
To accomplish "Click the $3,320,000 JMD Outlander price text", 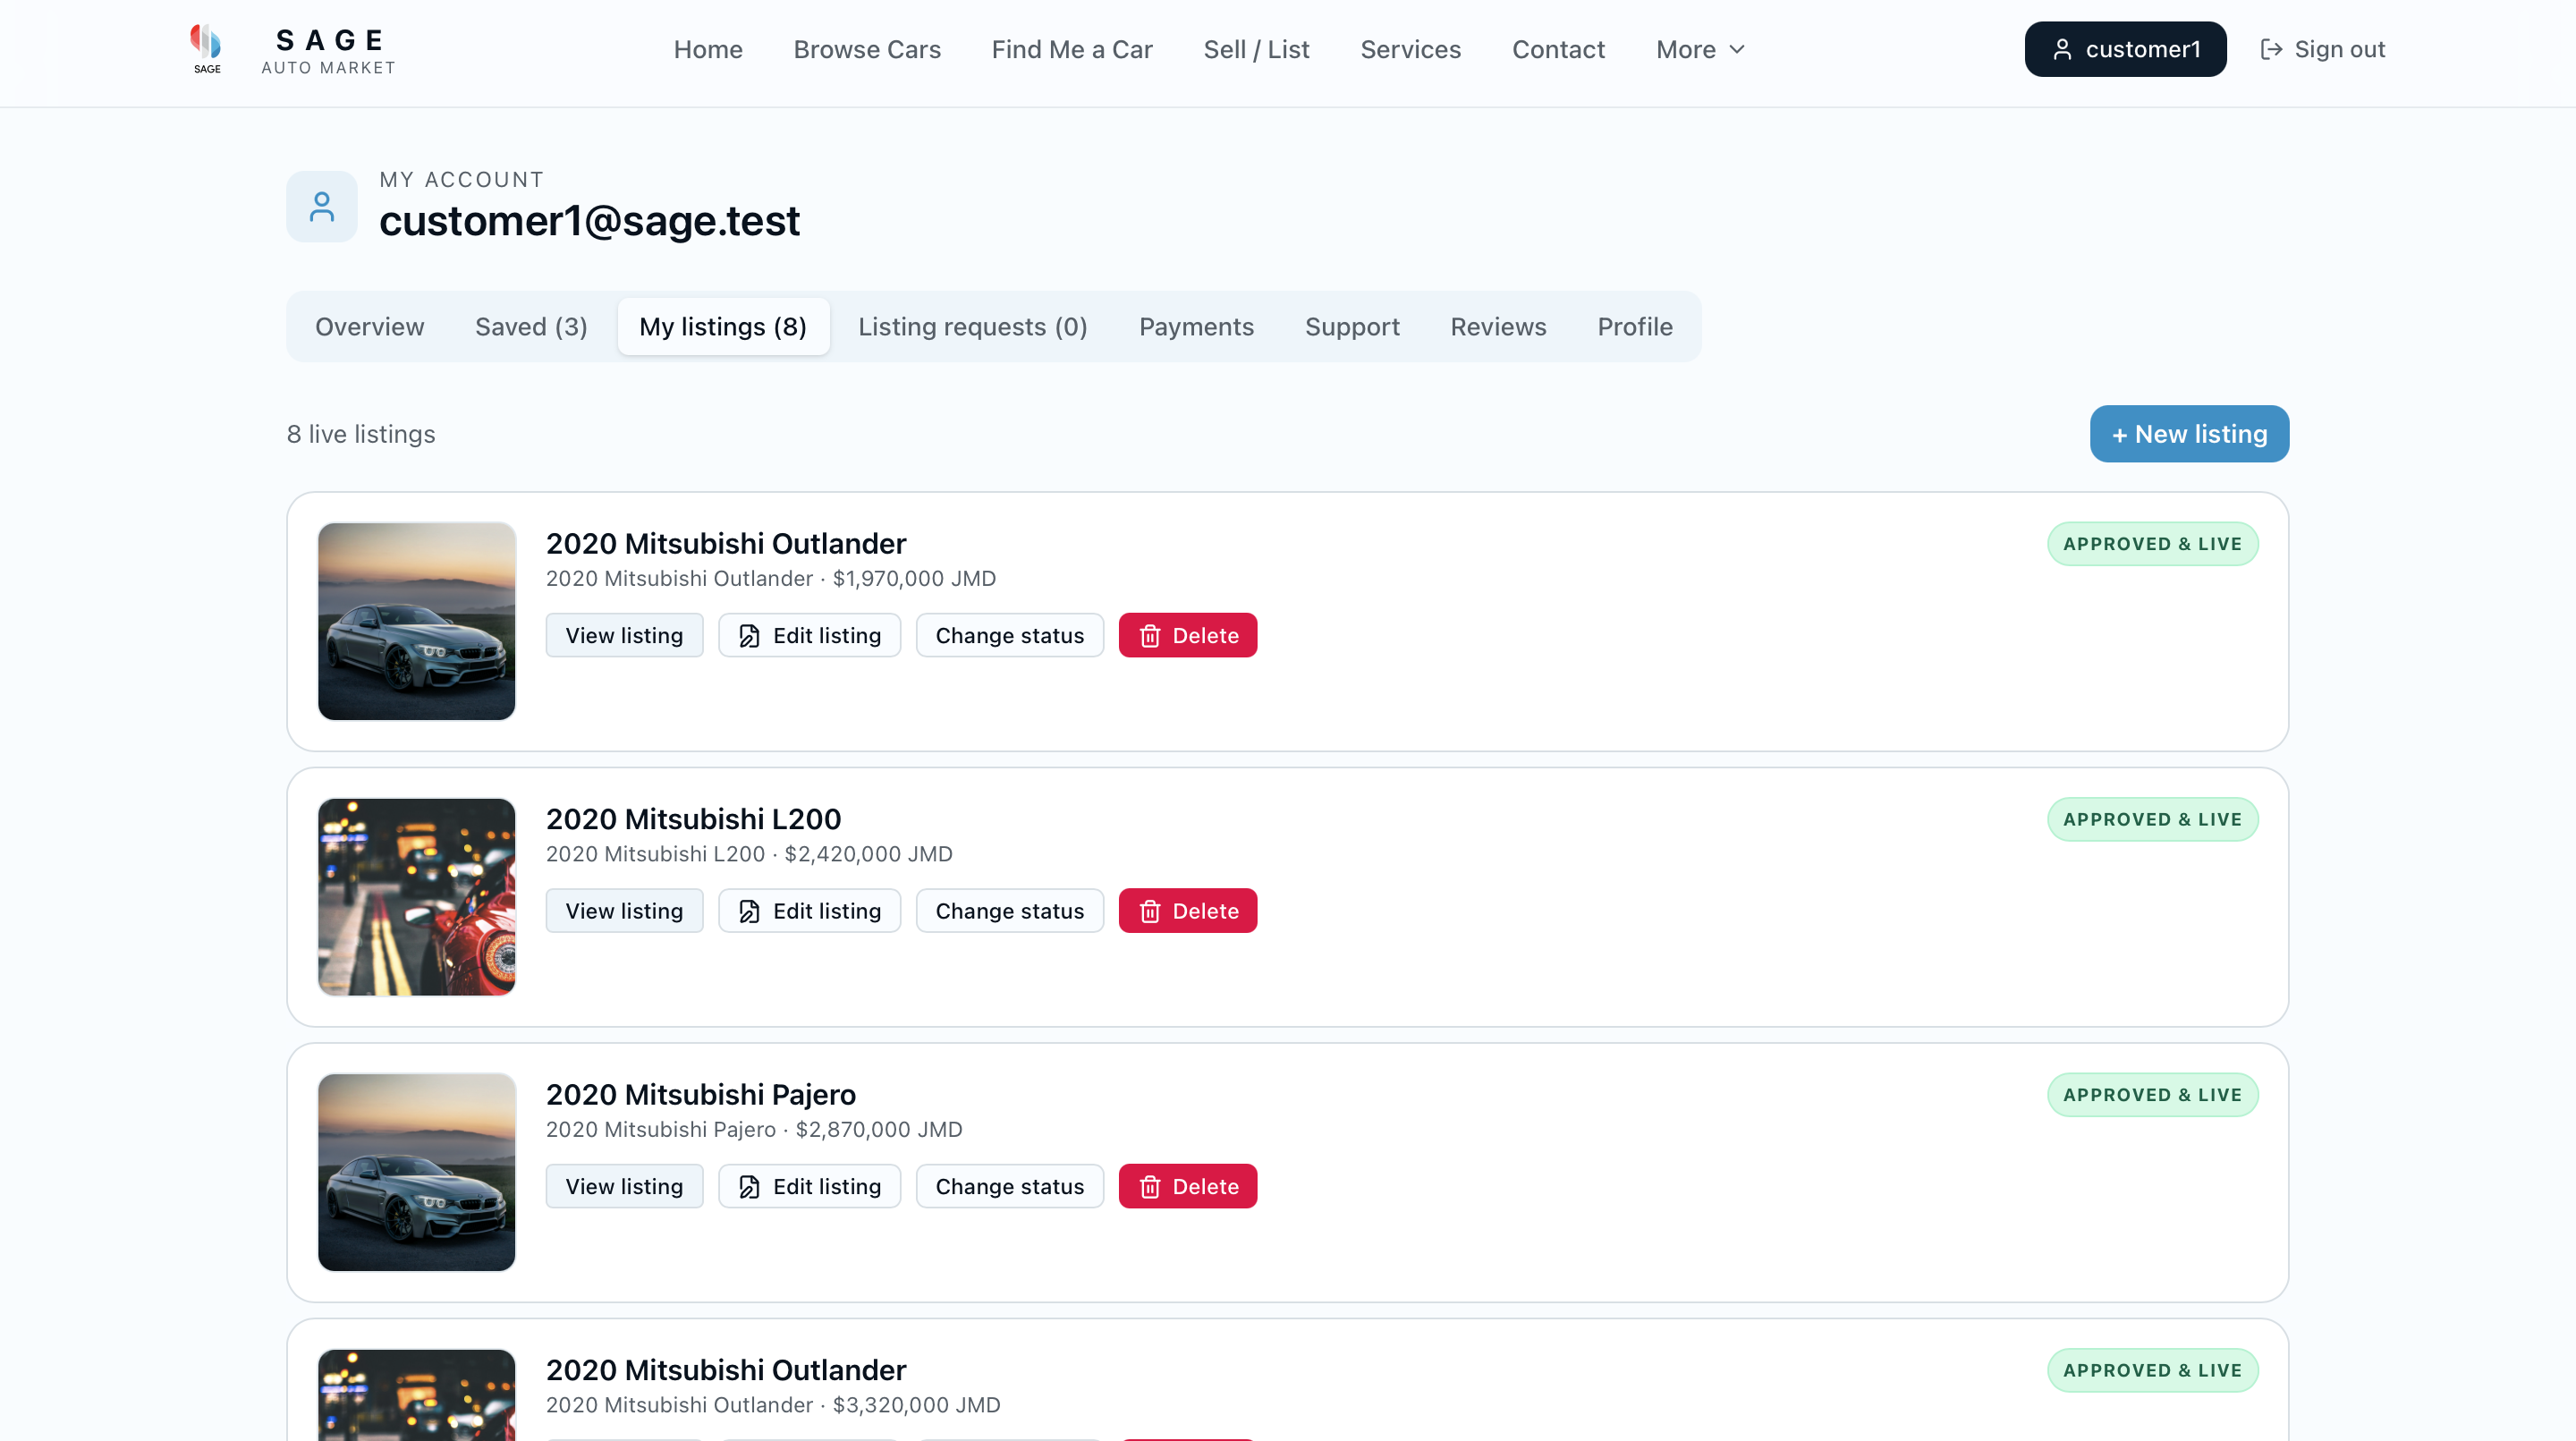I will tap(916, 1405).
